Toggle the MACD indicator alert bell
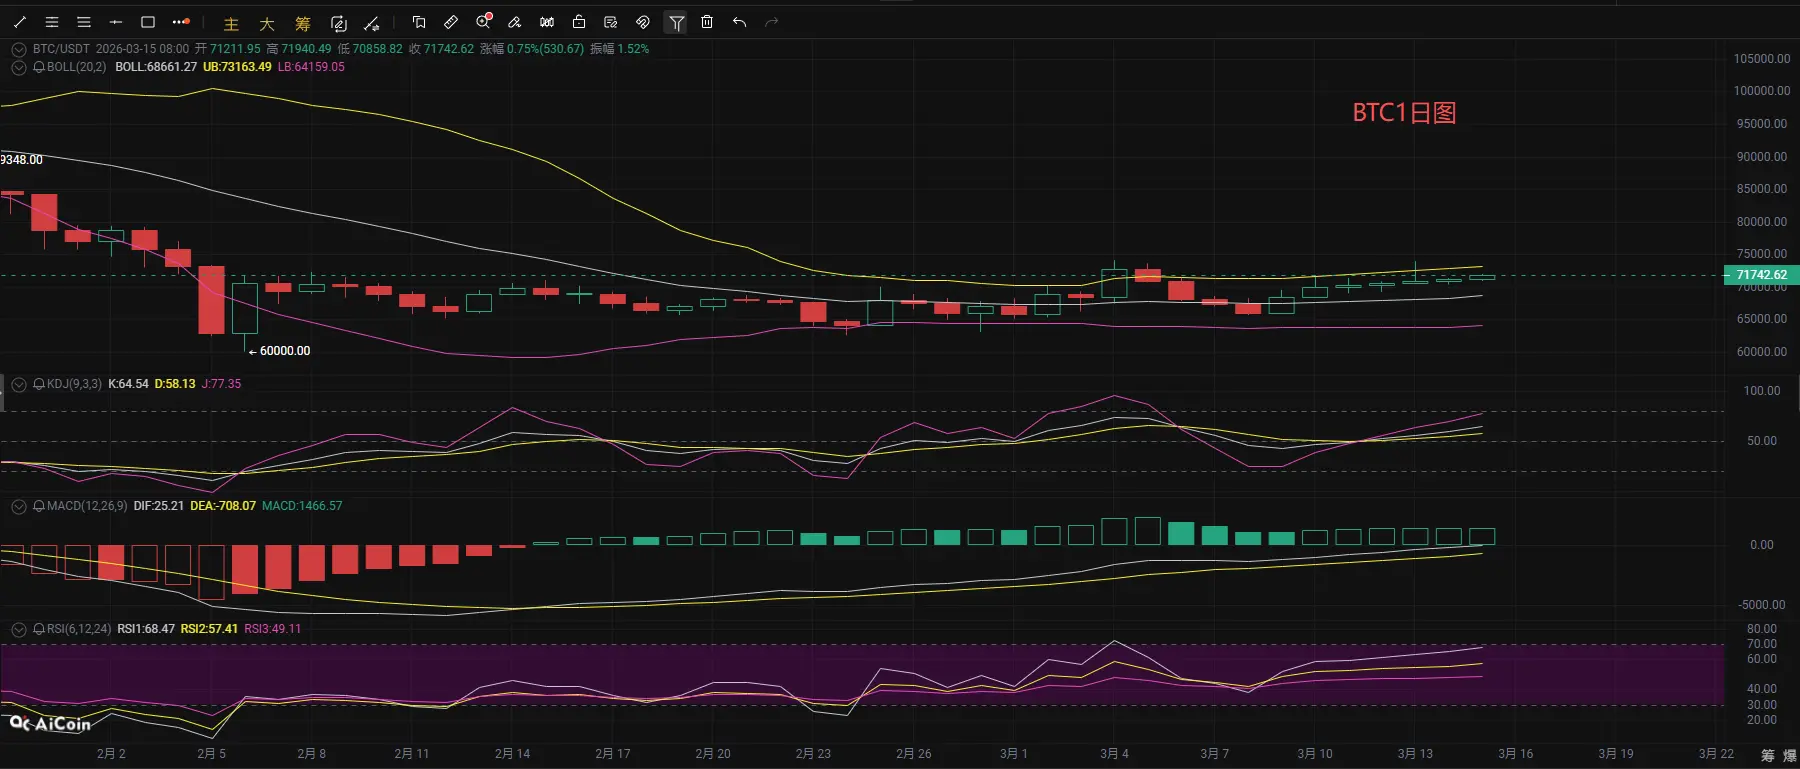 (x=39, y=506)
